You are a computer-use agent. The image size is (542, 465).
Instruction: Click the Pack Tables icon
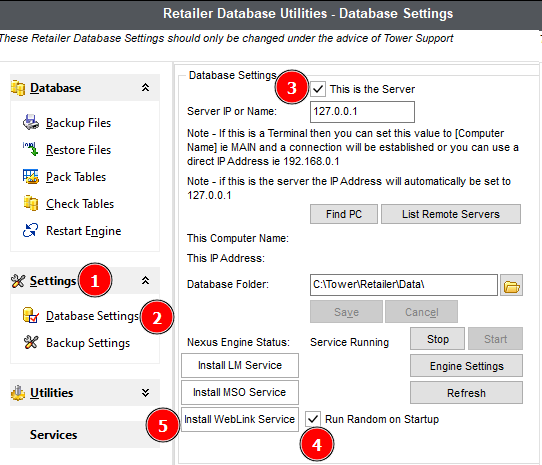31,176
